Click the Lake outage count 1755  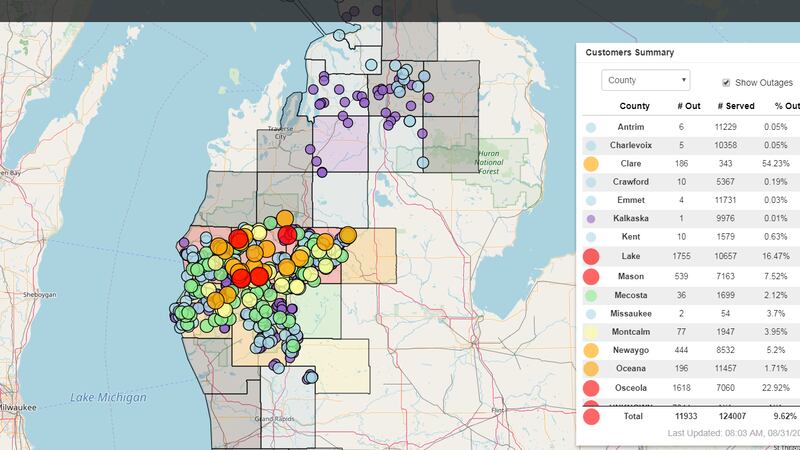point(681,257)
